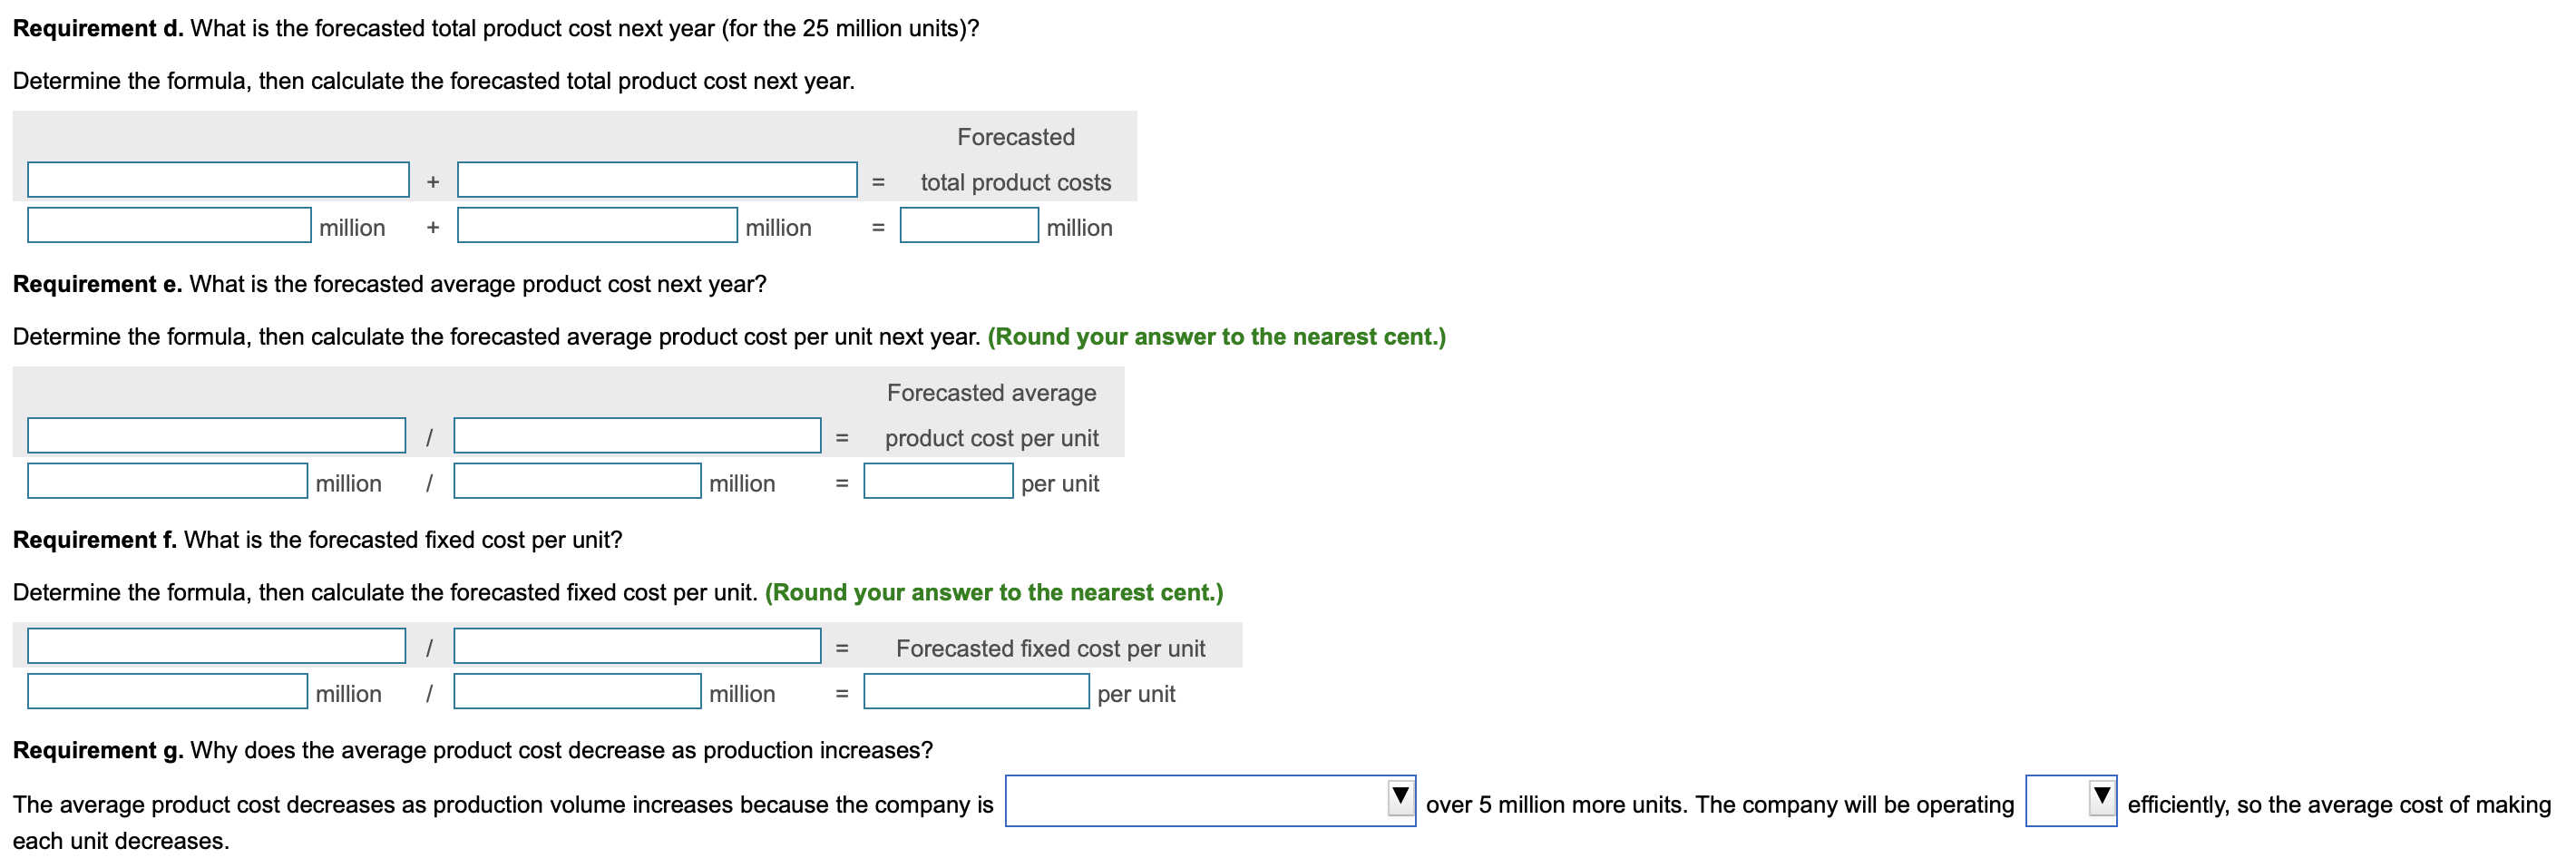
Task: Click denominator million field in Requirement f
Action: (577, 691)
